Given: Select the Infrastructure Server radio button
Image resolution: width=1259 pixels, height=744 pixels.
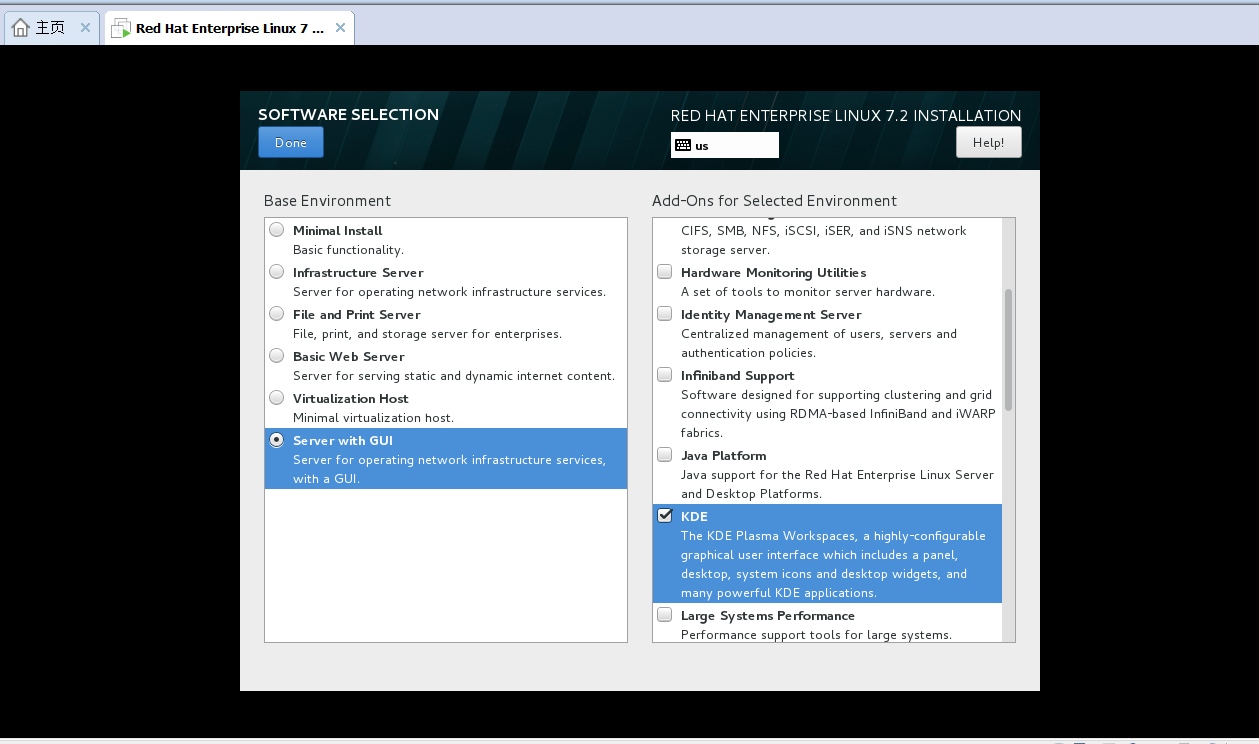Looking at the screenshot, I should (277, 272).
